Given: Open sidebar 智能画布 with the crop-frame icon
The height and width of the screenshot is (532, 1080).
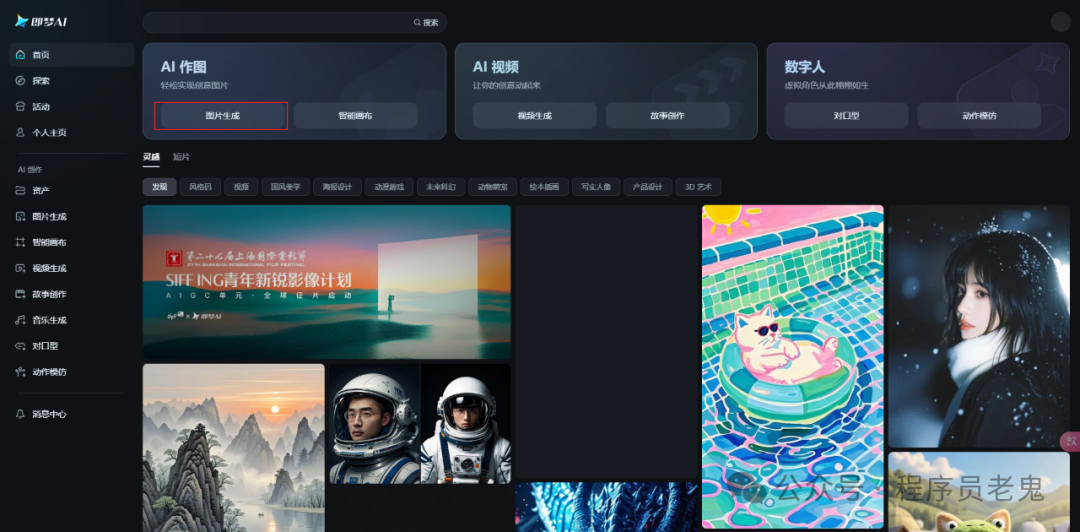Looking at the screenshot, I should pos(21,243).
